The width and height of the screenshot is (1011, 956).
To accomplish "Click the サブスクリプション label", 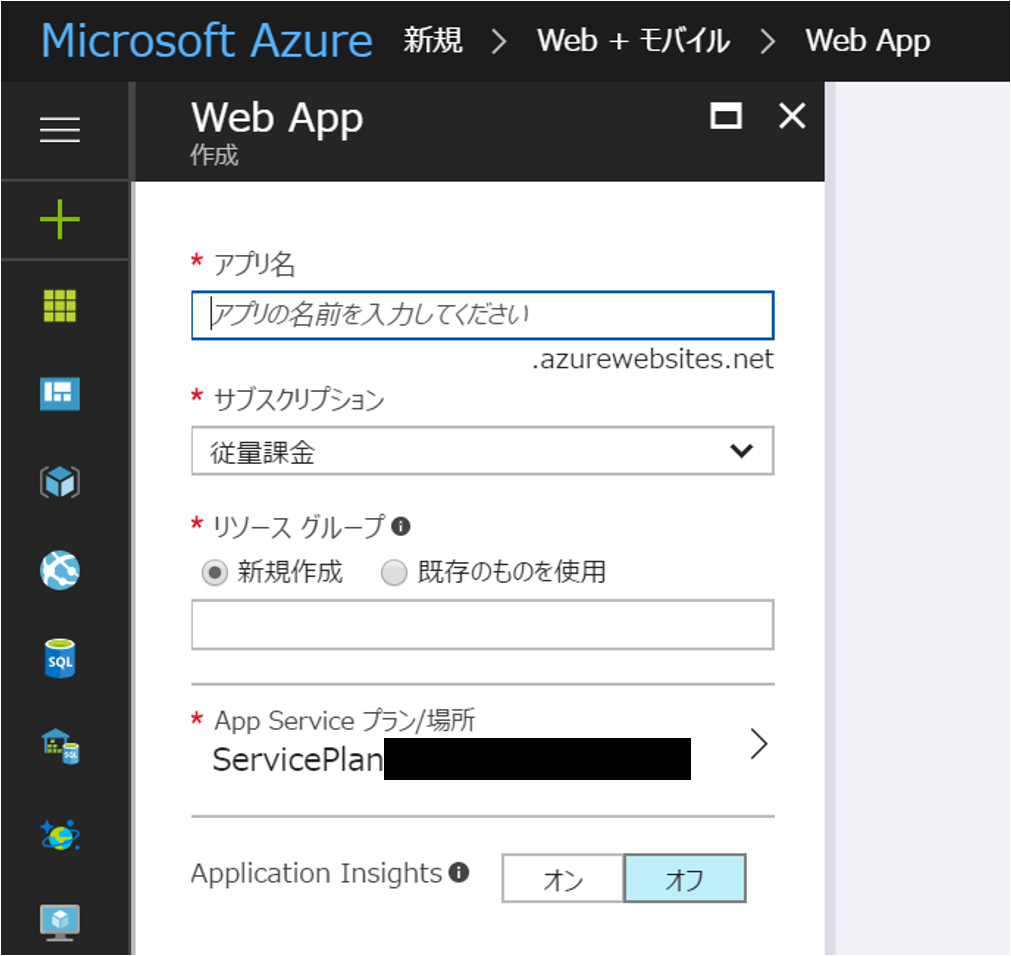I will [299, 400].
